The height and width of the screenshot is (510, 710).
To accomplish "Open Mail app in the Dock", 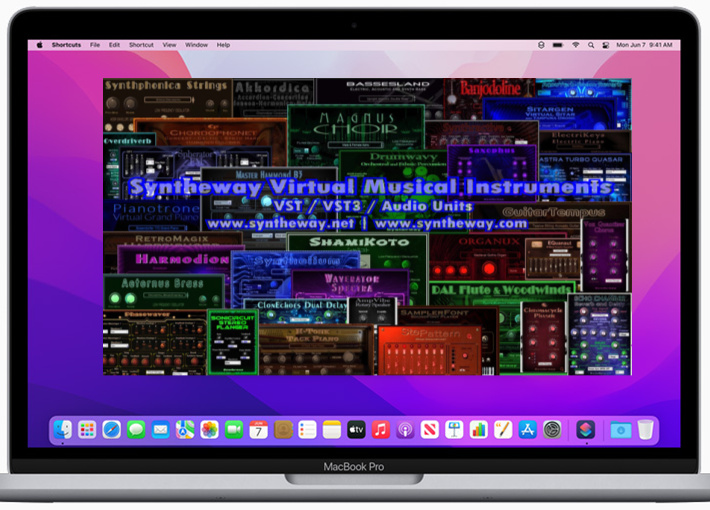I will click(160, 429).
